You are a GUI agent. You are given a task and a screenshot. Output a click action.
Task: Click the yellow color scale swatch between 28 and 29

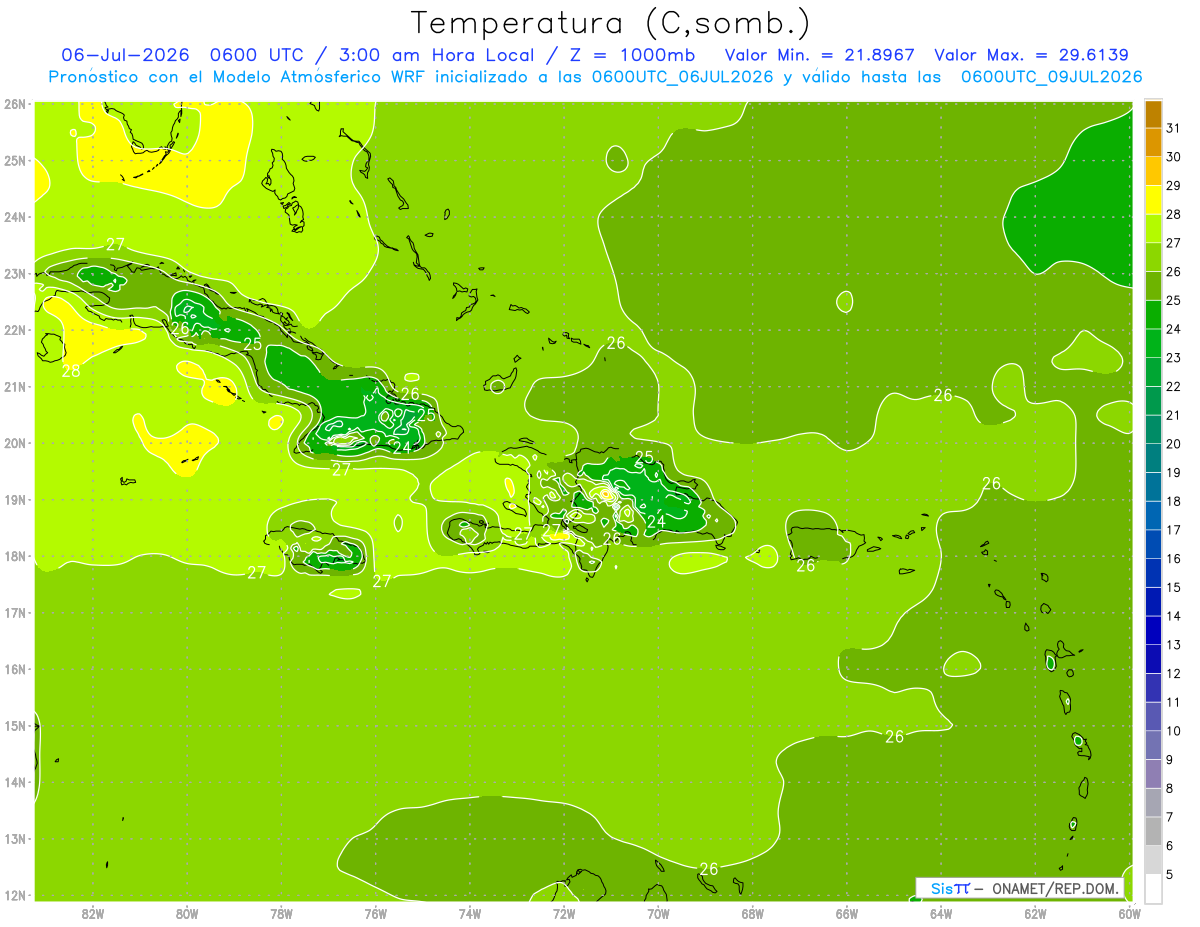click(1154, 200)
